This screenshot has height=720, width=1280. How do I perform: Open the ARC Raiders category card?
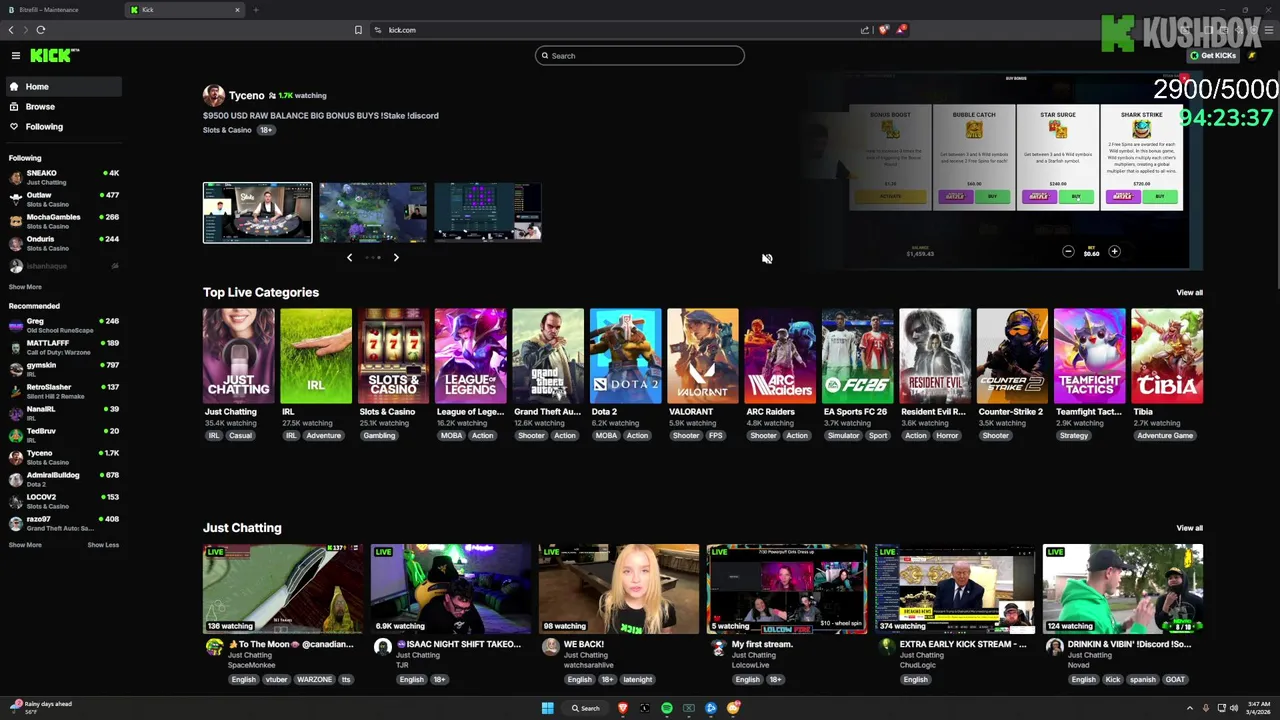[780, 356]
